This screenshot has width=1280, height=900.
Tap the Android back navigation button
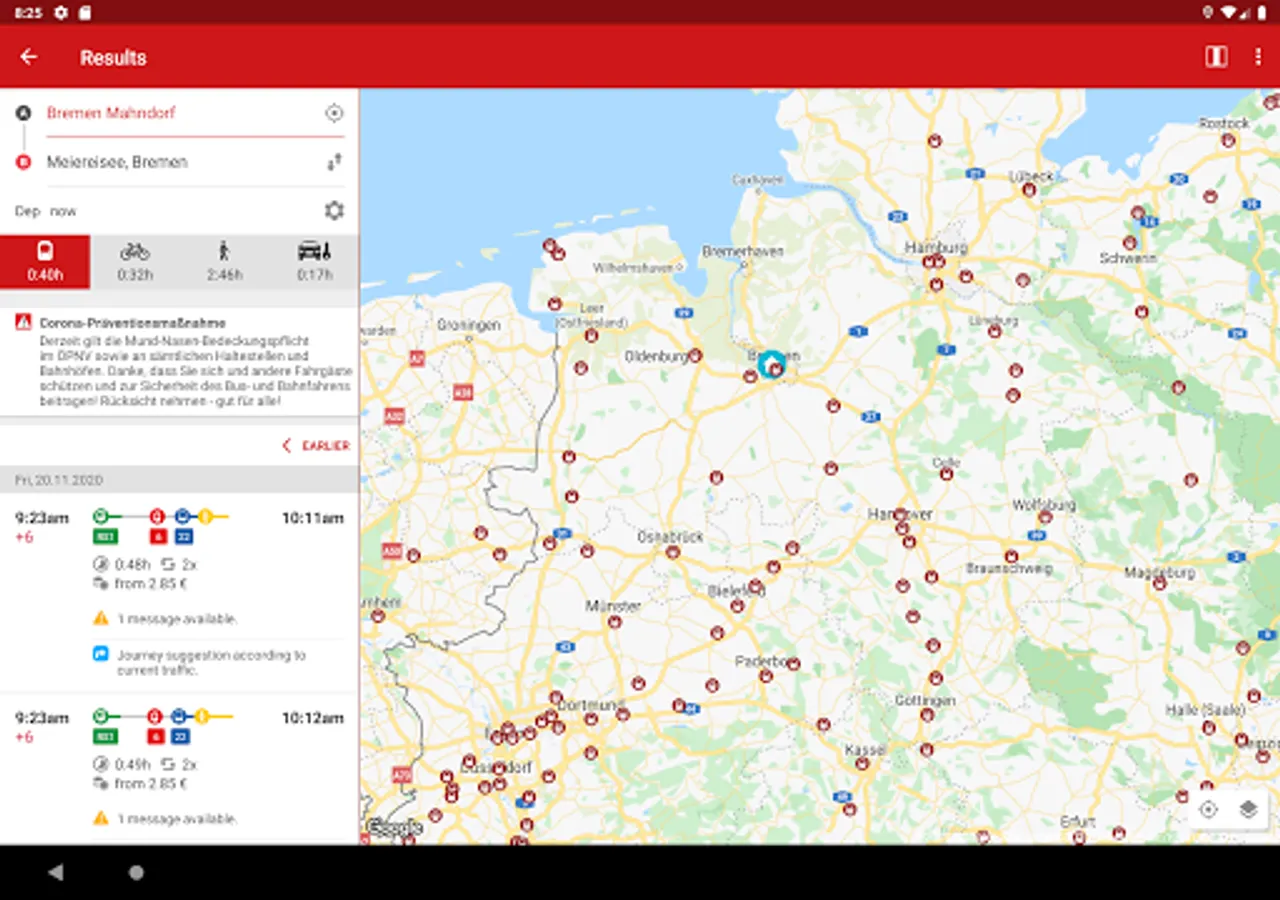(55, 872)
